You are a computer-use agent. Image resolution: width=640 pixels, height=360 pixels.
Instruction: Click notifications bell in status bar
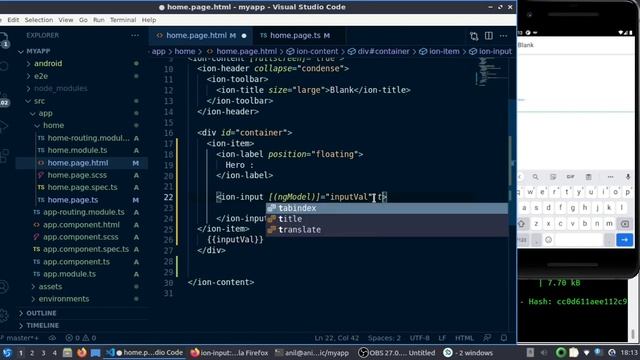pyautogui.click(x=504, y=338)
